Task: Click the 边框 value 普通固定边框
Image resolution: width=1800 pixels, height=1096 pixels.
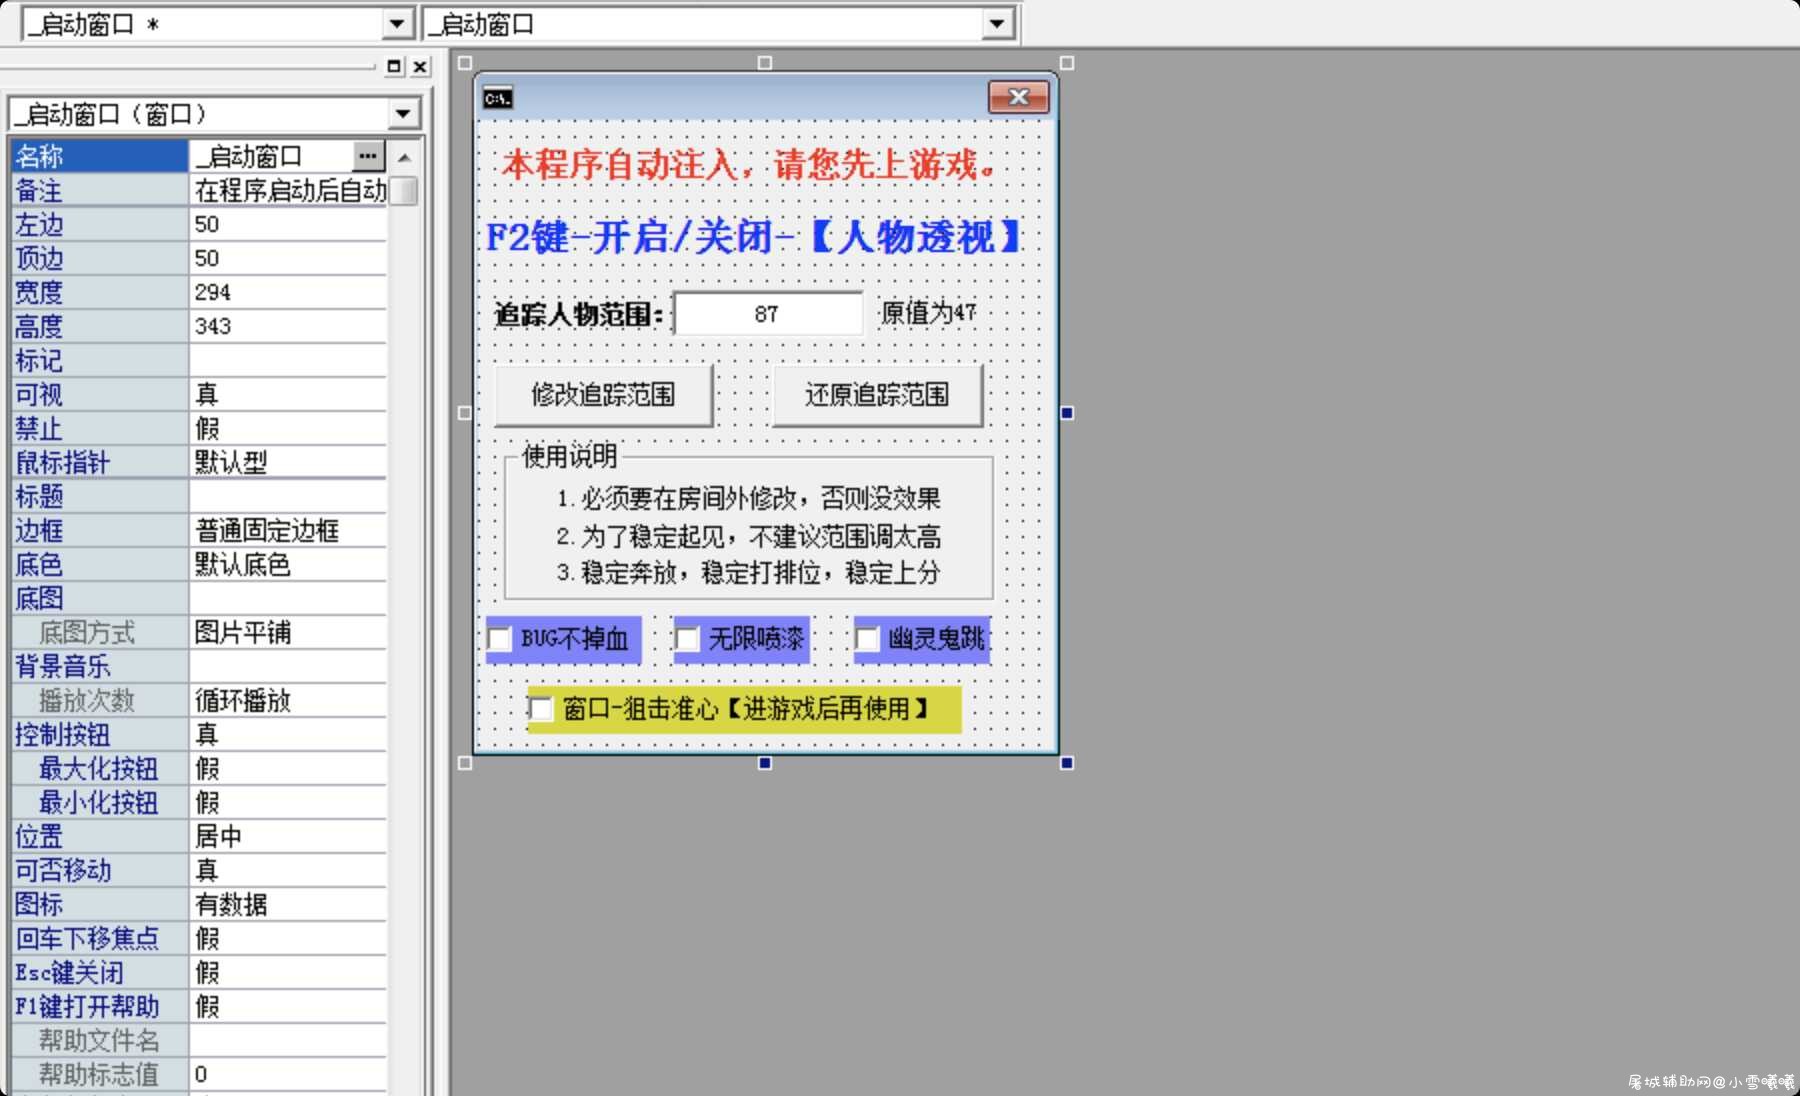Action: click(x=288, y=530)
